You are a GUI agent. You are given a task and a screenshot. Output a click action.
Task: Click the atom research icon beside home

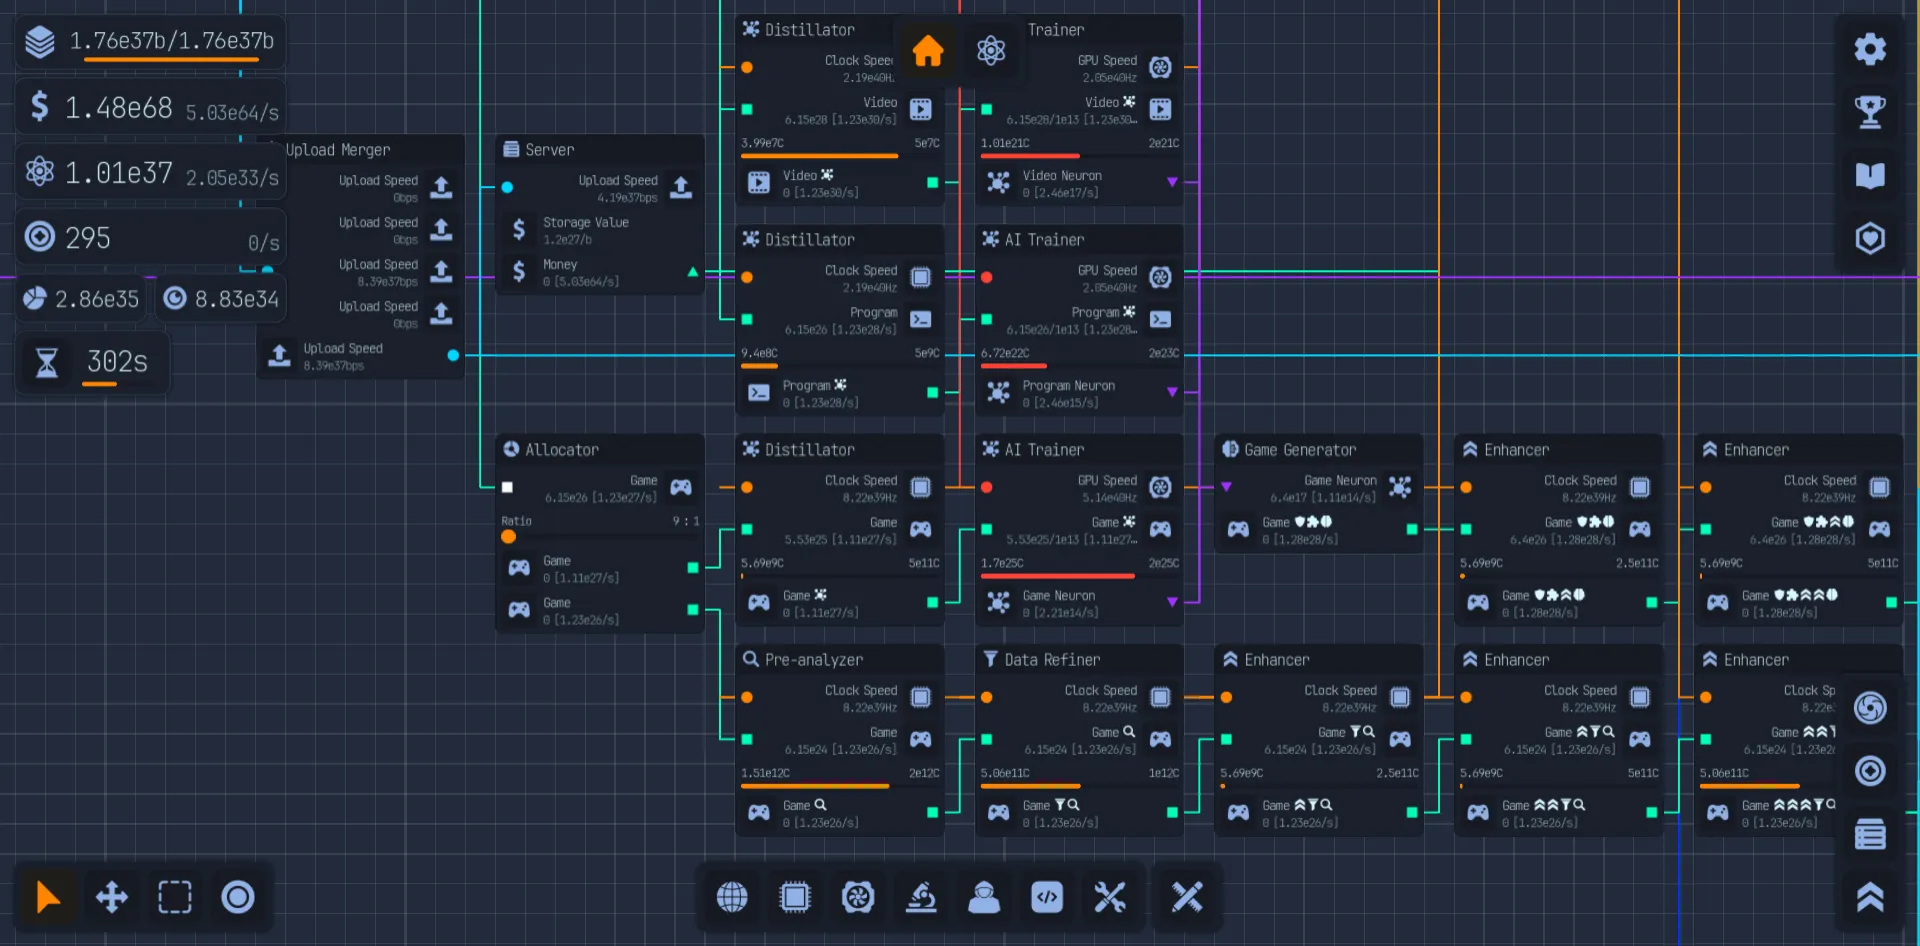tap(990, 50)
